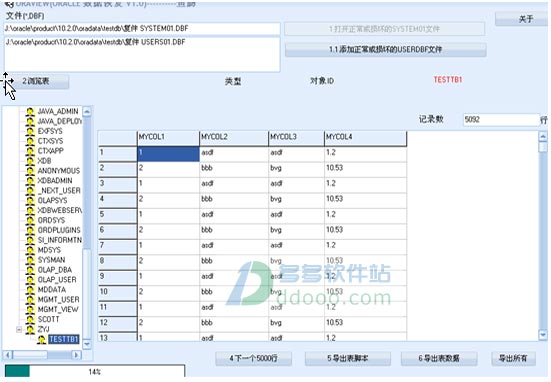551x382 pixels.
Task: Click the SYSTEM01.DBF file path field
Action: (x=142, y=28)
